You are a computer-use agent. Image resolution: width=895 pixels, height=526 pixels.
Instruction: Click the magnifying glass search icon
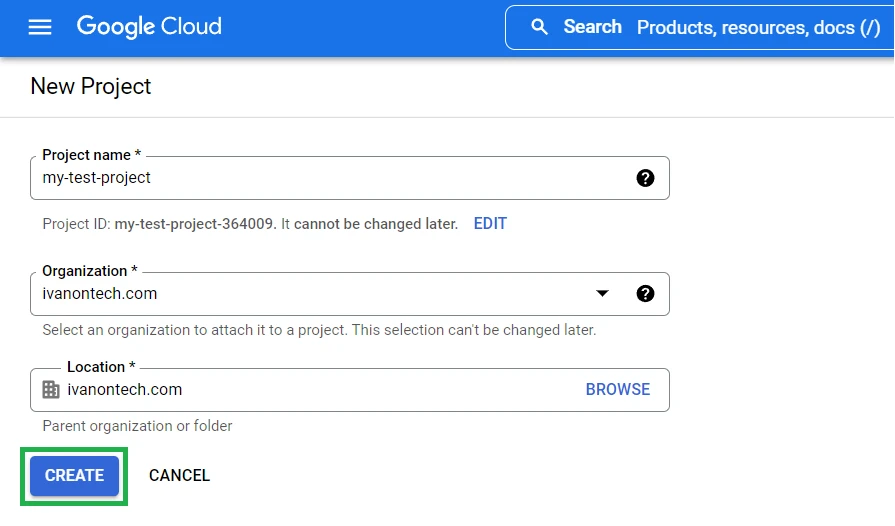click(x=539, y=27)
